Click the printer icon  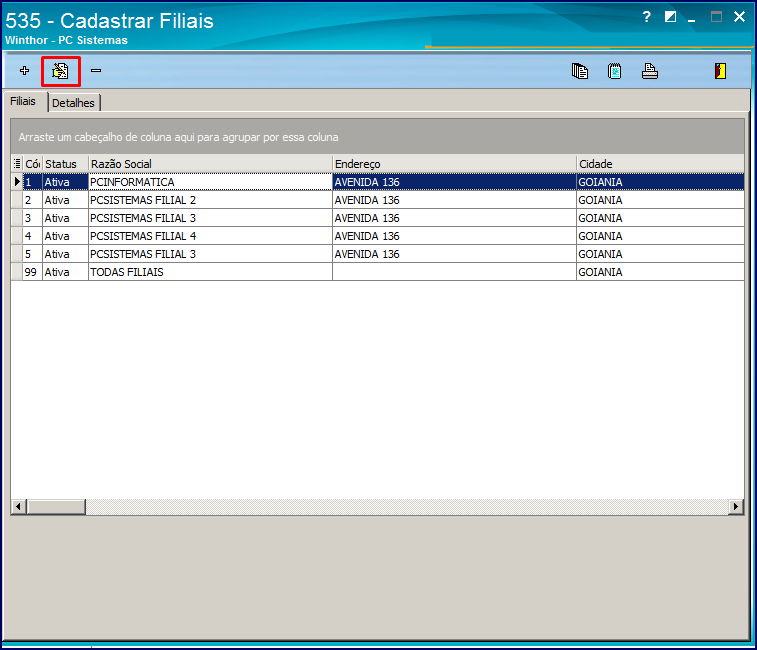click(x=650, y=71)
